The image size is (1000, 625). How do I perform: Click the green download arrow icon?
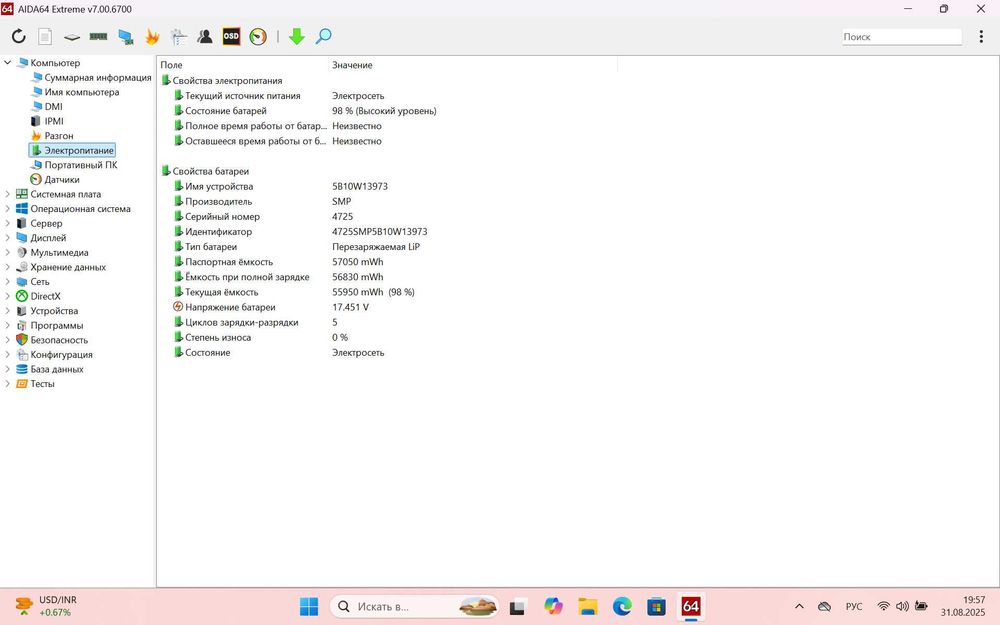(297, 36)
